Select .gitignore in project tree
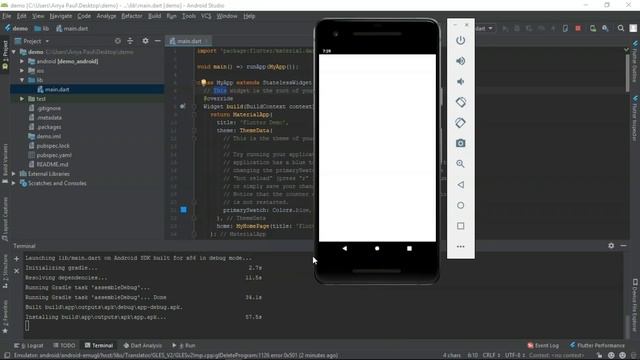Screen dimensions: 640x360 click(49, 108)
